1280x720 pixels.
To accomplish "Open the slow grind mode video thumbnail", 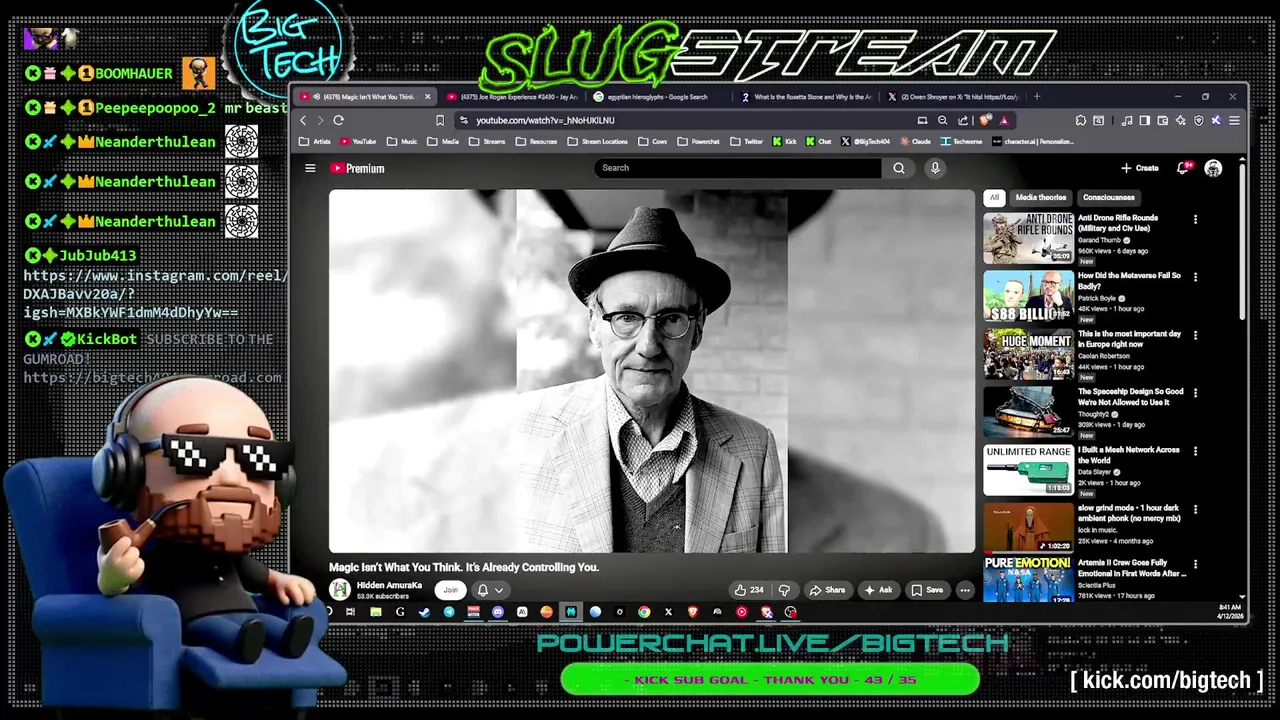I will [1028, 527].
